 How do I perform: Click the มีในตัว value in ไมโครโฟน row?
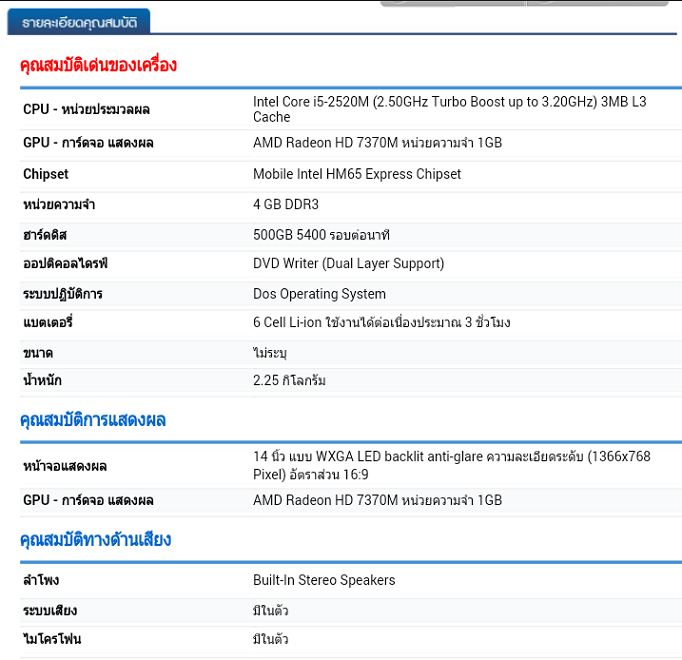click(271, 639)
